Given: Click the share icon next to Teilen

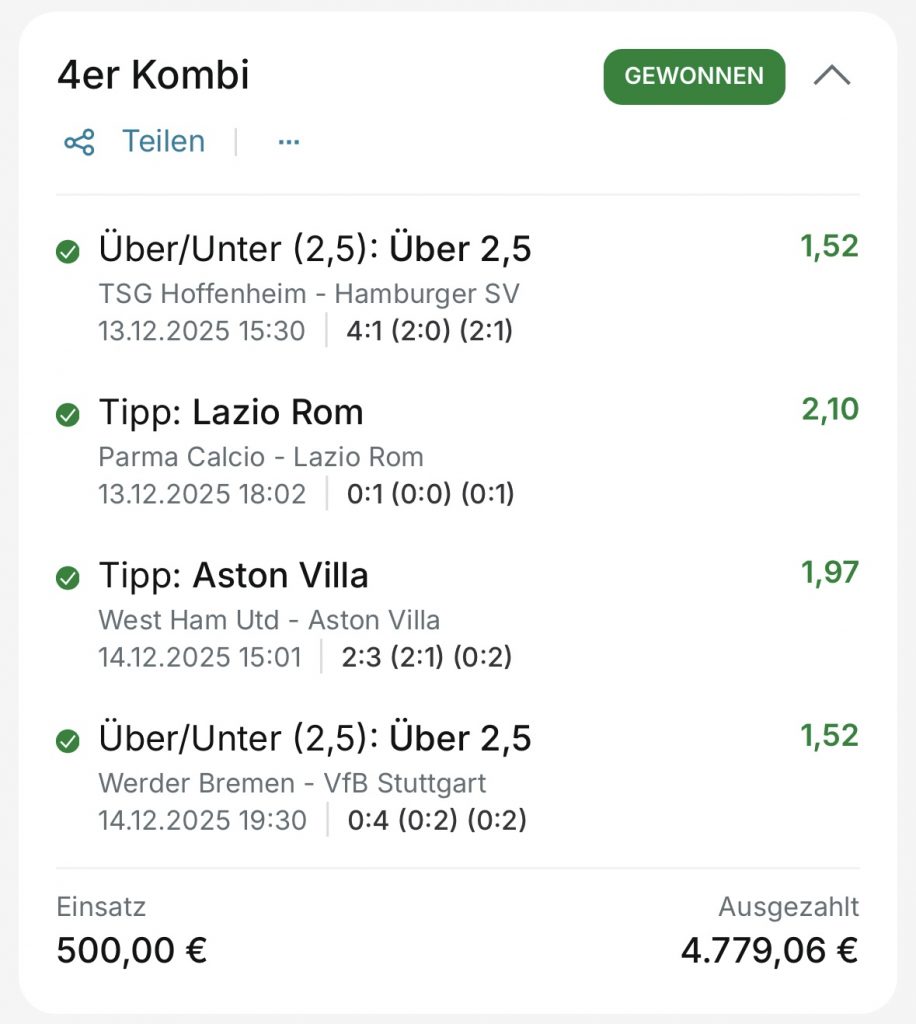Looking at the screenshot, I should click(79, 142).
